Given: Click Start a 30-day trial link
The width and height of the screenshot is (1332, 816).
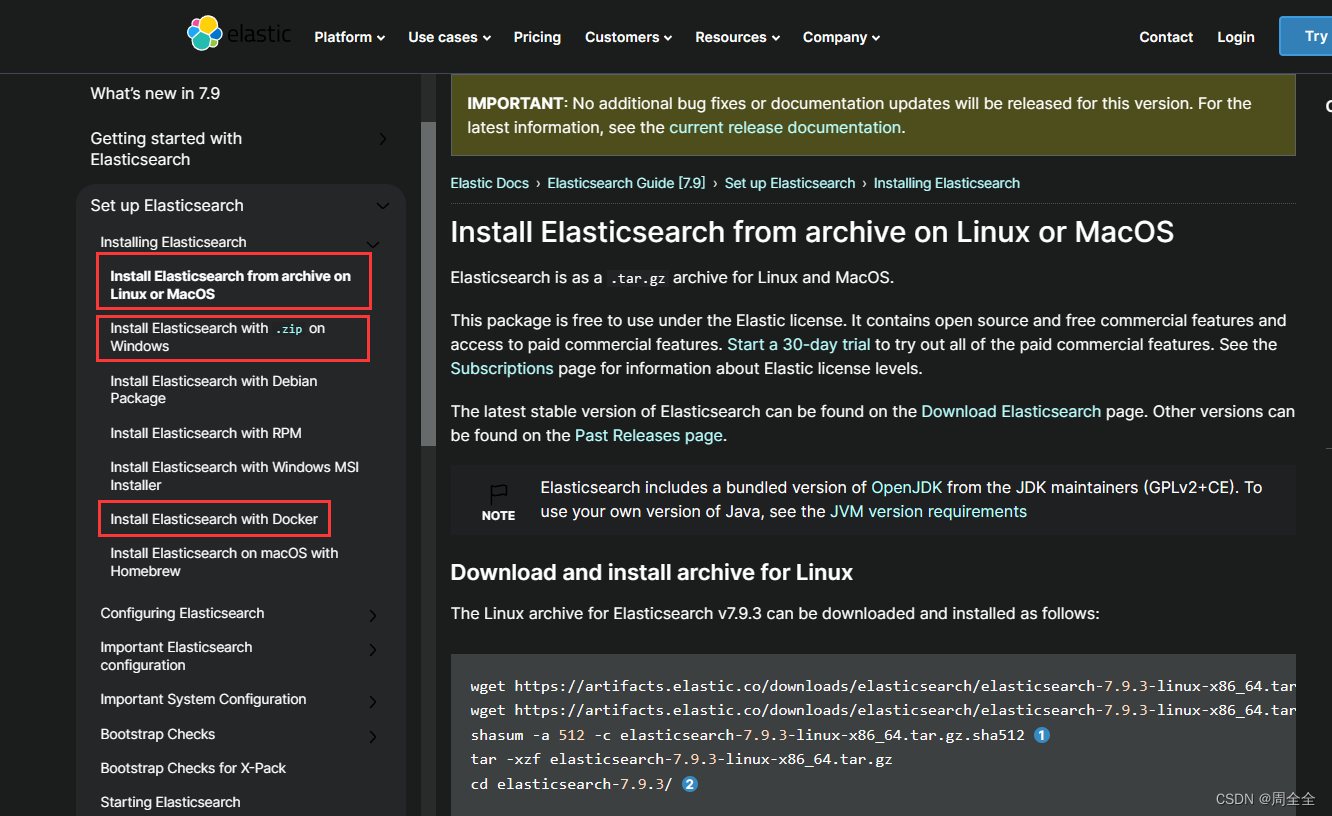Looking at the screenshot, I should pos(799,344).
